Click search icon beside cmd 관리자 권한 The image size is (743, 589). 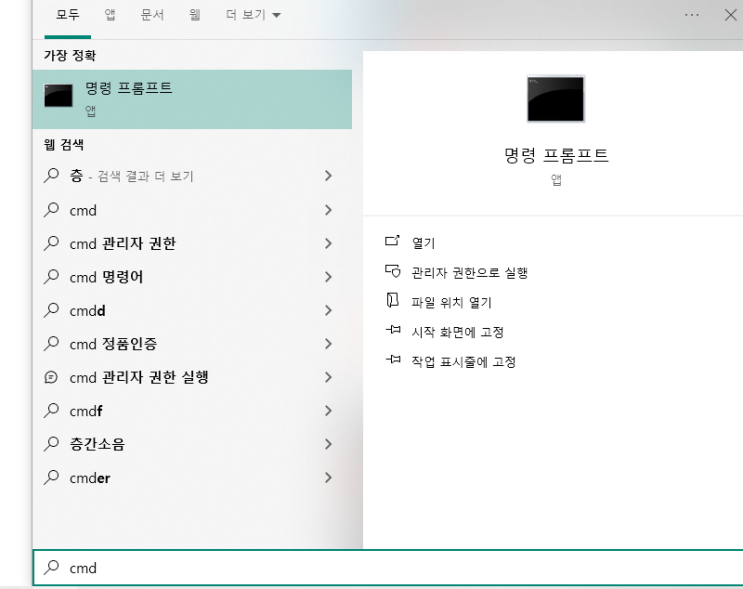[51, 243]
